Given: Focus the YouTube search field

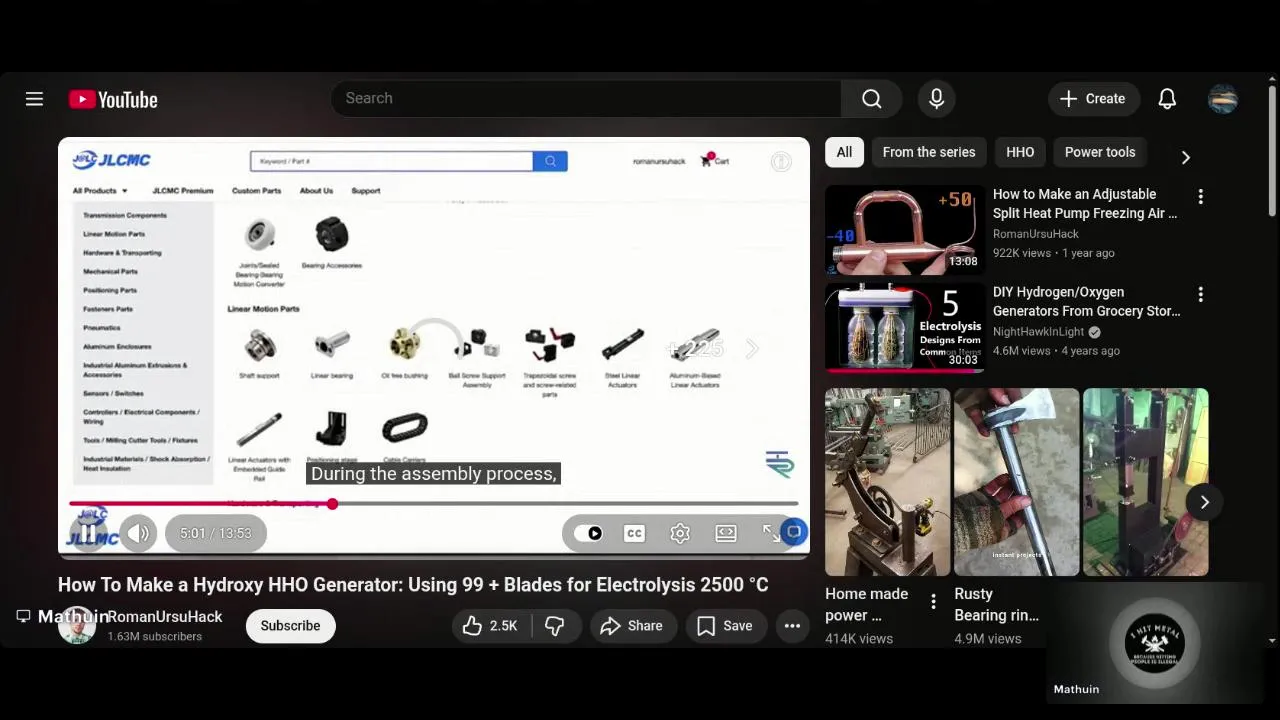Looking at the screenshot, I should 585,98.
